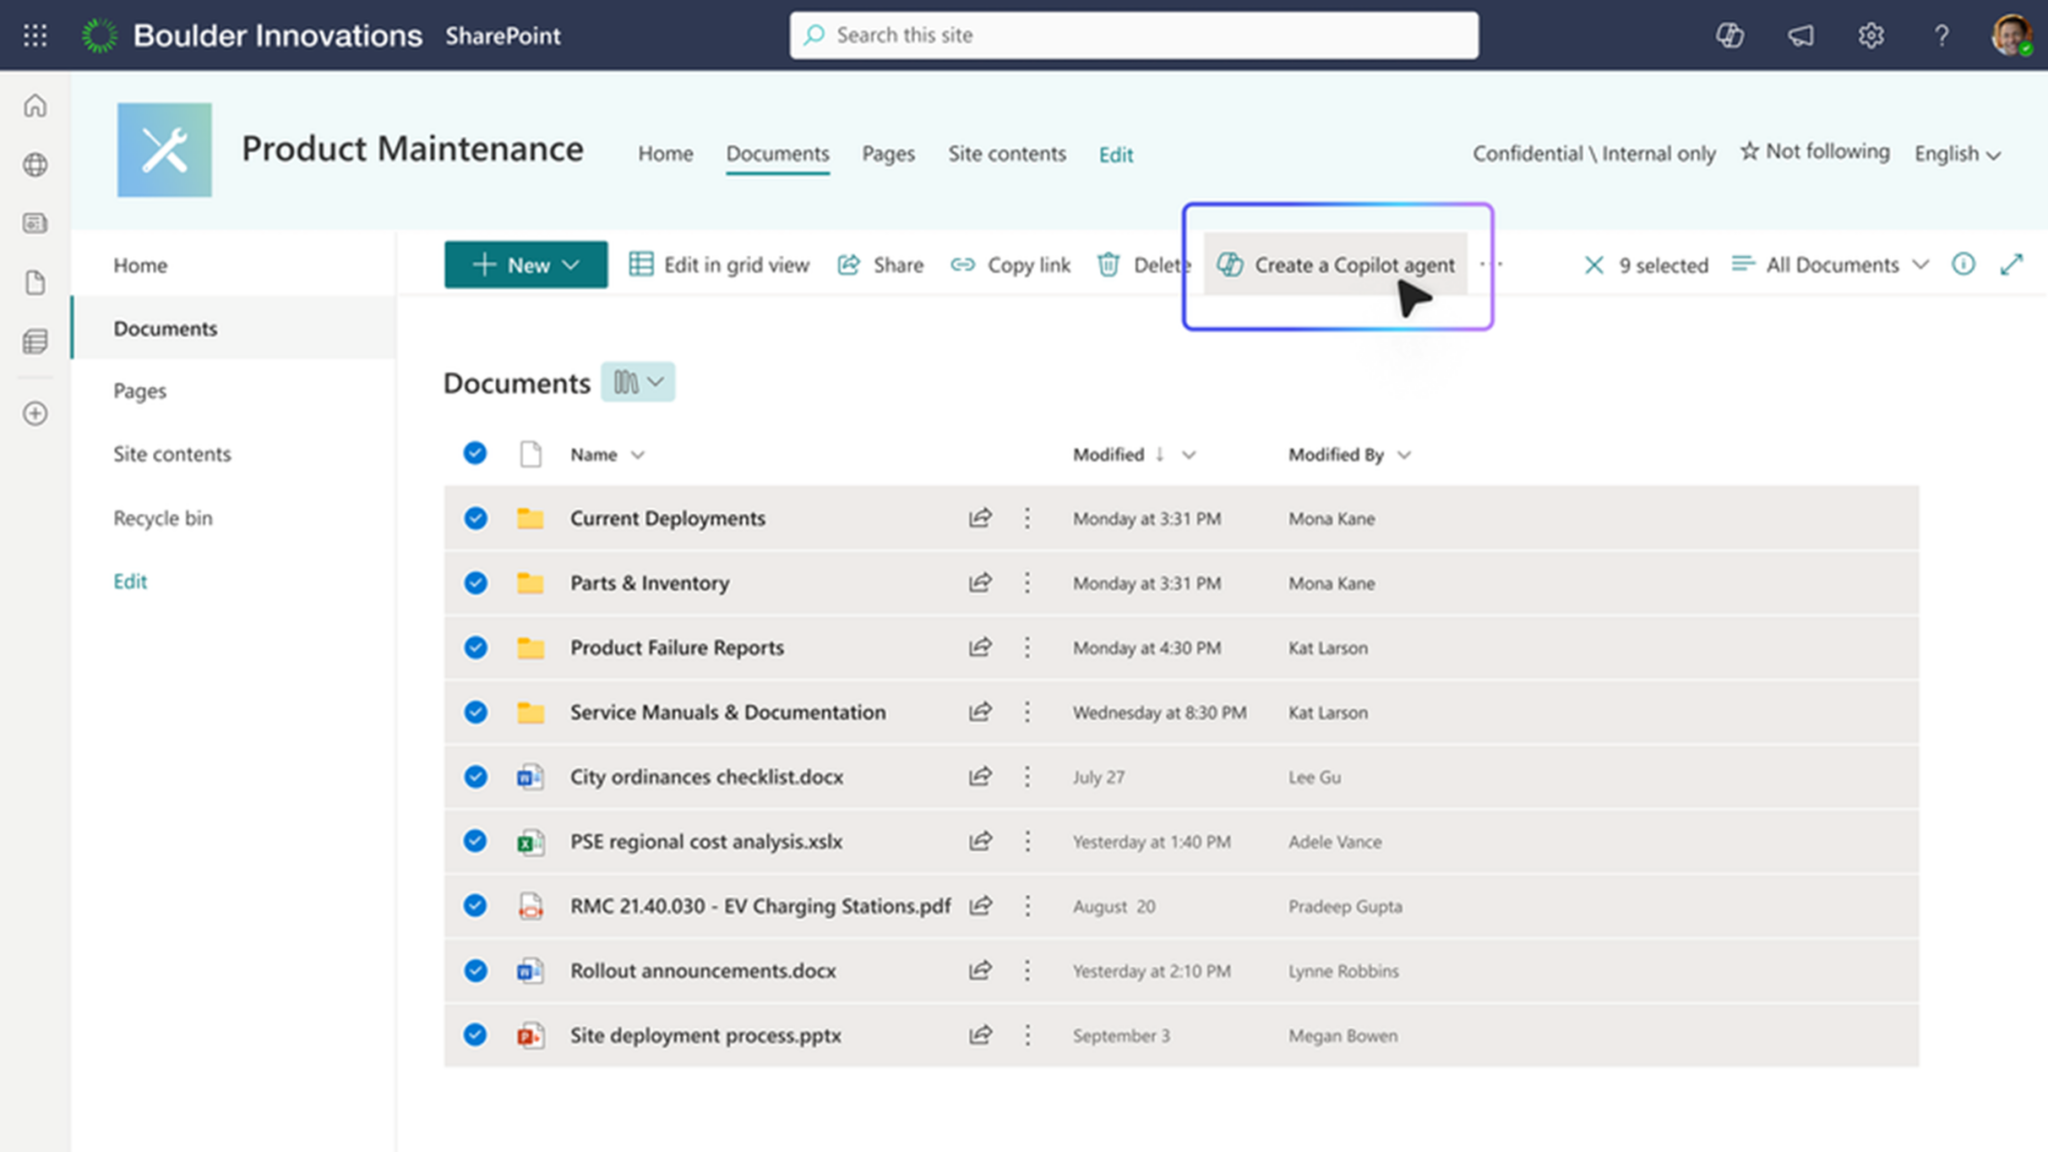Image resolution: width=2048 pixels, height=1152 pixels.
Task: Deselect the Product Failure Reports folder checkbox
Action: (475, 647)
